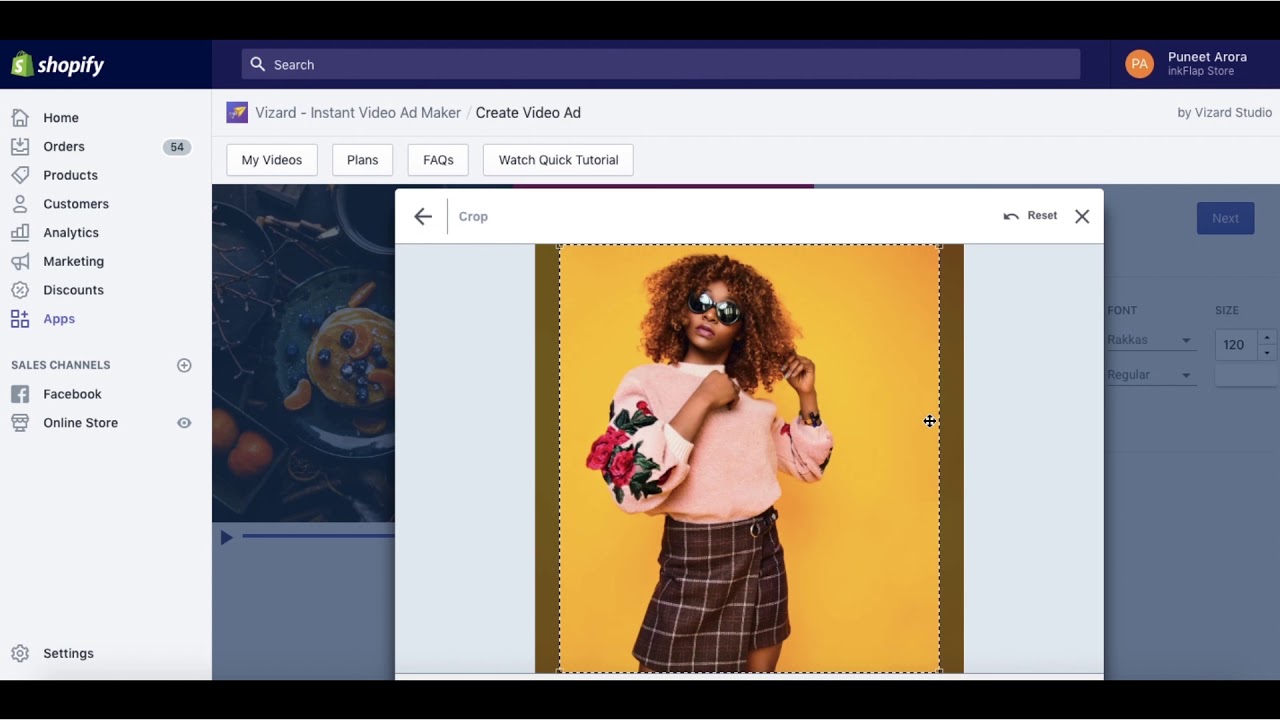Add a sales channel with plus icon
Viewport: 1280px width, 720px height.
point(184,366)
